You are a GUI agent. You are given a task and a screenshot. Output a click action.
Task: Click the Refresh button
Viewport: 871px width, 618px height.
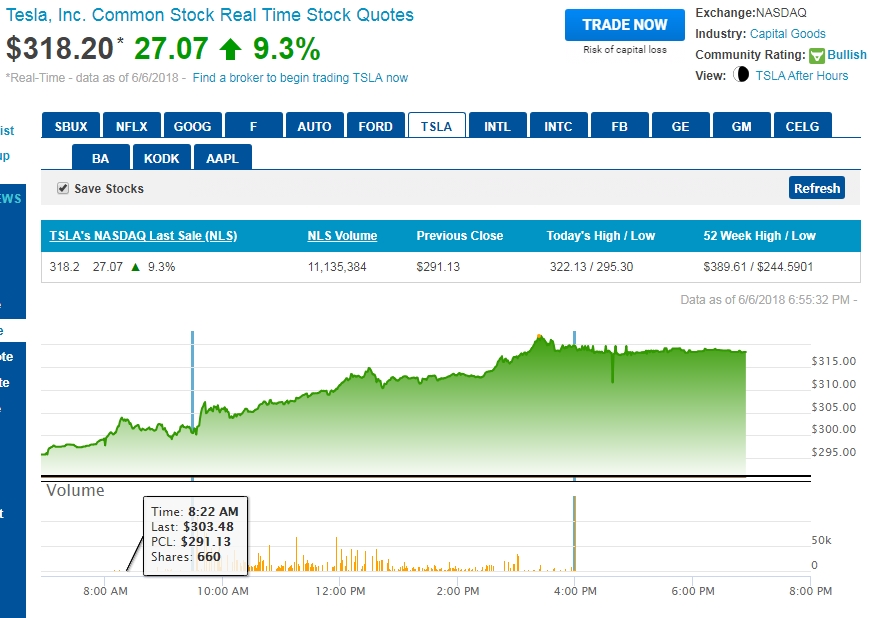point(817,188)
